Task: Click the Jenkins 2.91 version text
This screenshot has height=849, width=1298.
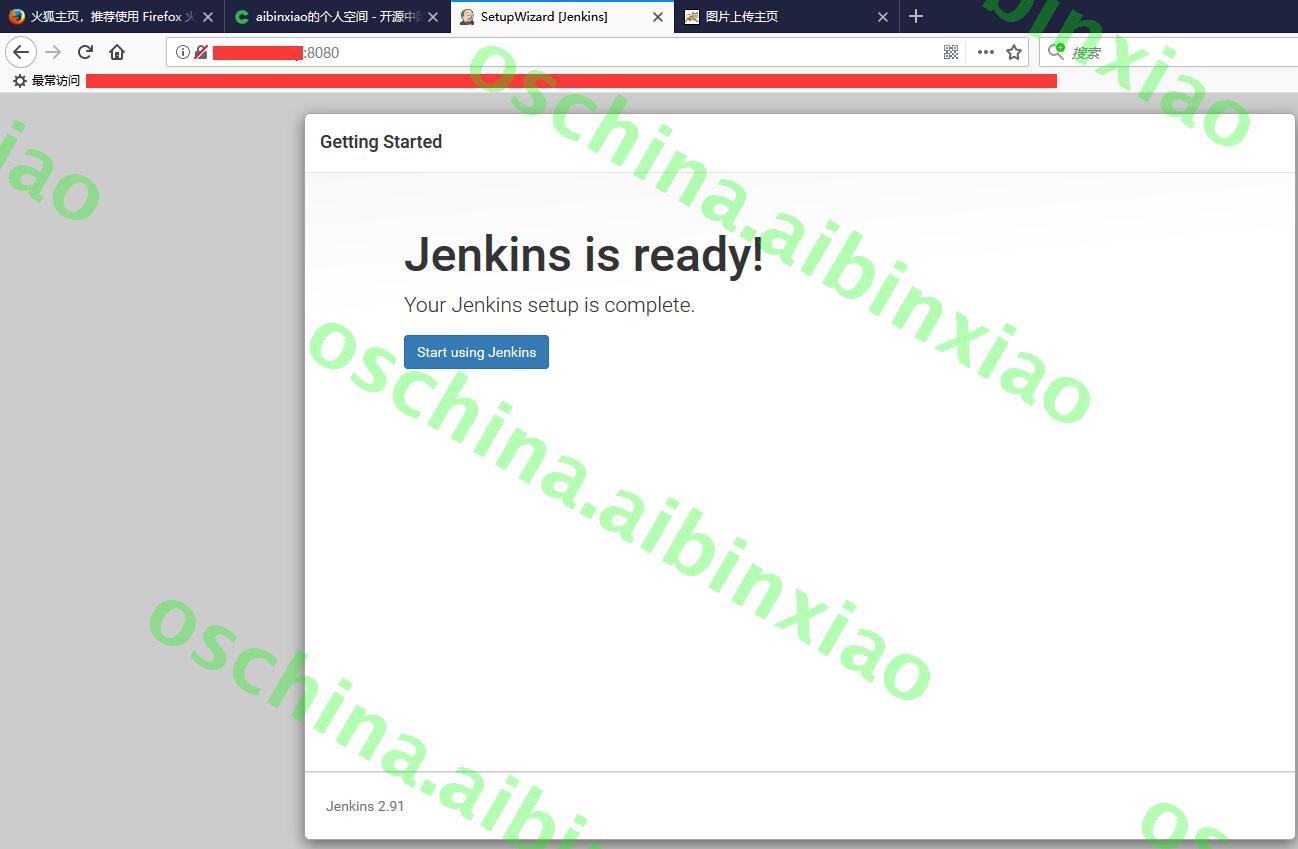Action: point(365,806)
